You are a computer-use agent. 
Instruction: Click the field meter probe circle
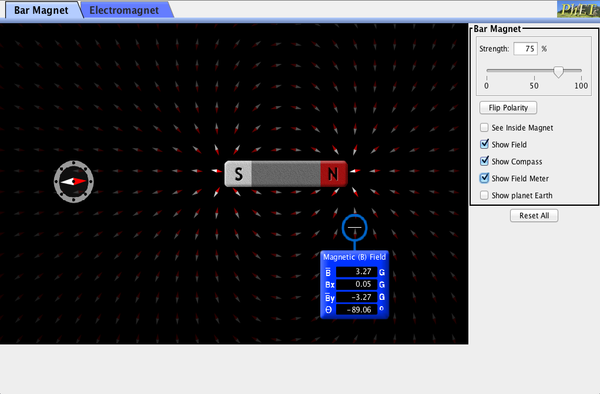point(355,228)
